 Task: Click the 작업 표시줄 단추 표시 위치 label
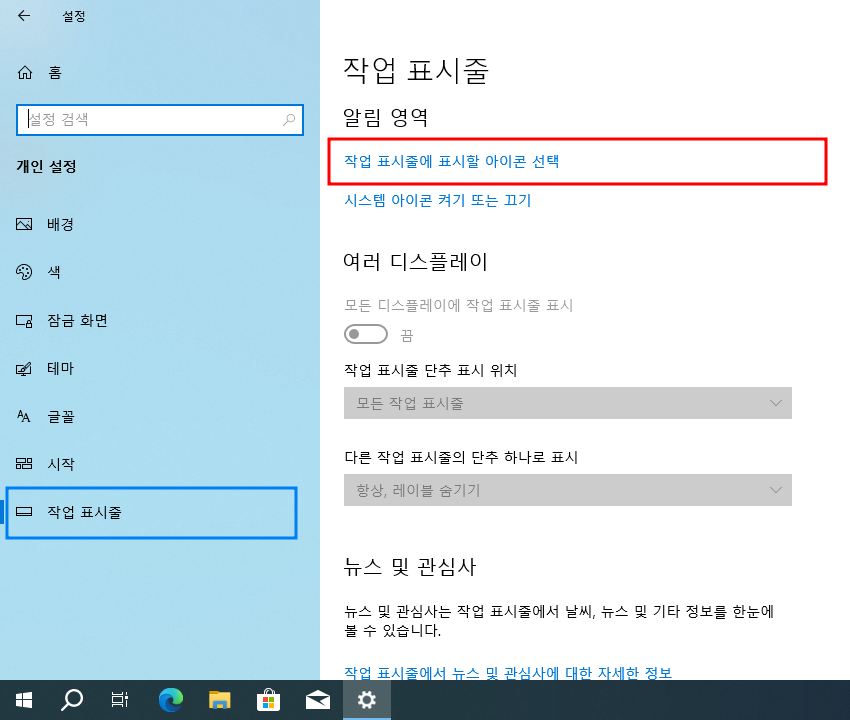(431, 370)
